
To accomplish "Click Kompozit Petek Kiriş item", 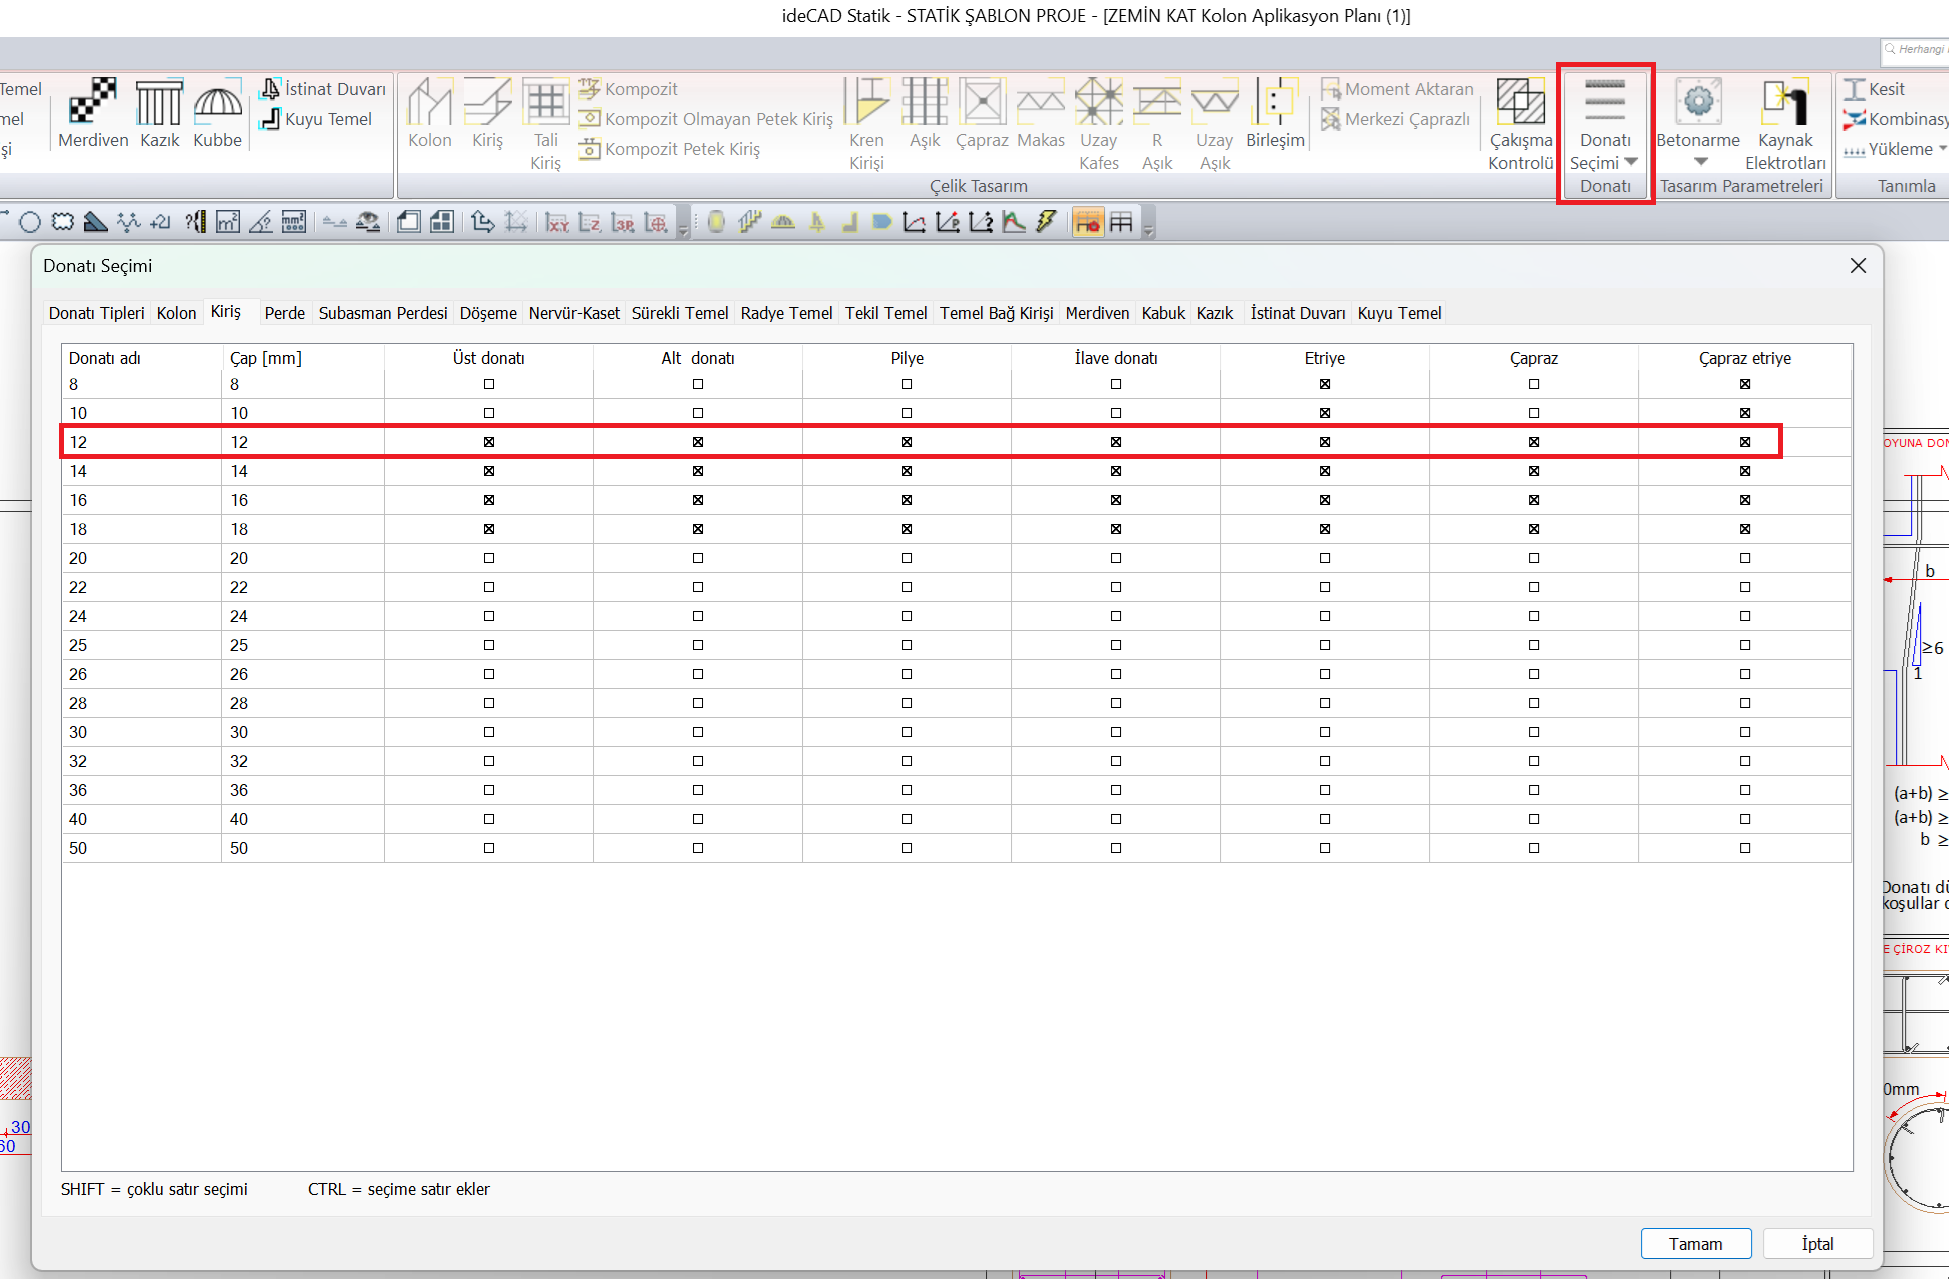I will click(x=670, y=149).
